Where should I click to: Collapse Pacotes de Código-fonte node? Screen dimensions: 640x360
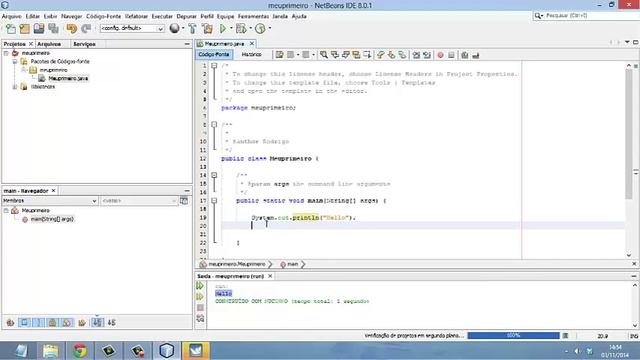pos(15,62)
